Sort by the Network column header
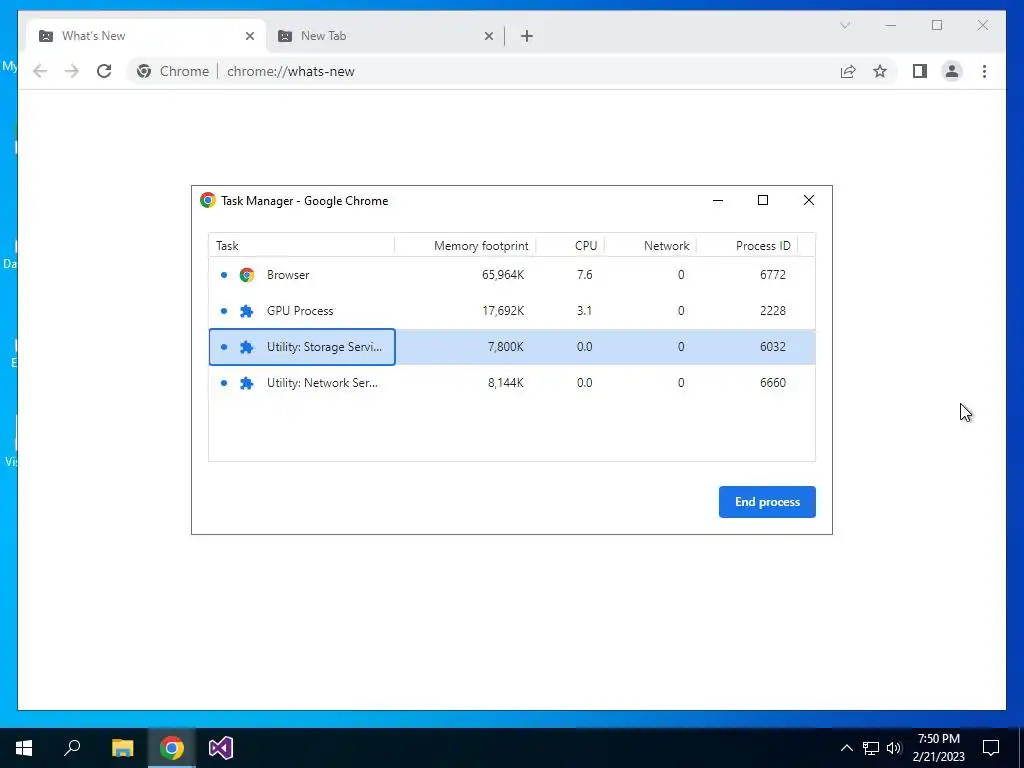Viewport: 1024px width, 768px height. click(650, 246)
